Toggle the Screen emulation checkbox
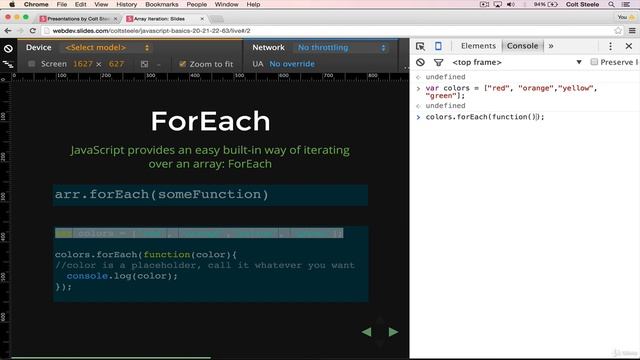640x360 pixels. tap(31, 64)
